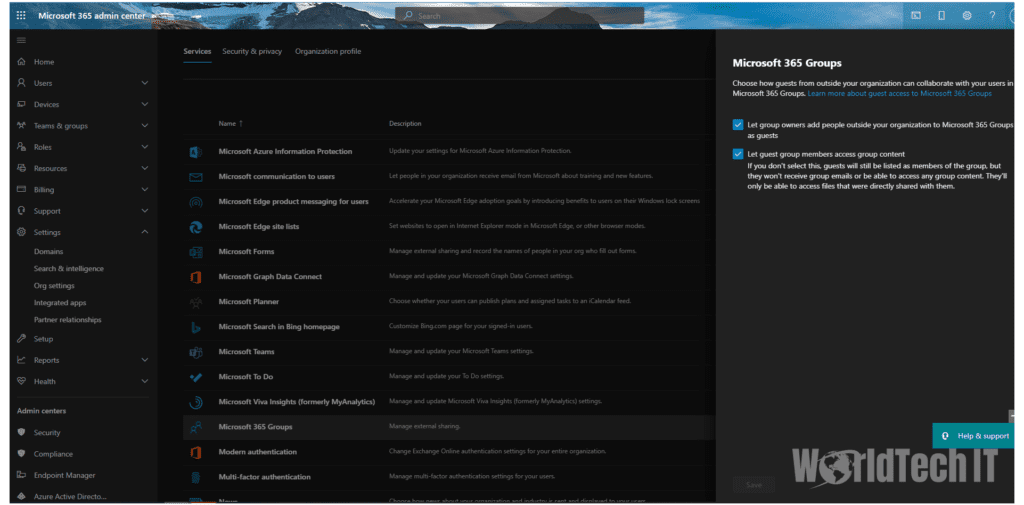Open Microsoft Viva Insights row
1024x505 pixels.
(296, 402)
